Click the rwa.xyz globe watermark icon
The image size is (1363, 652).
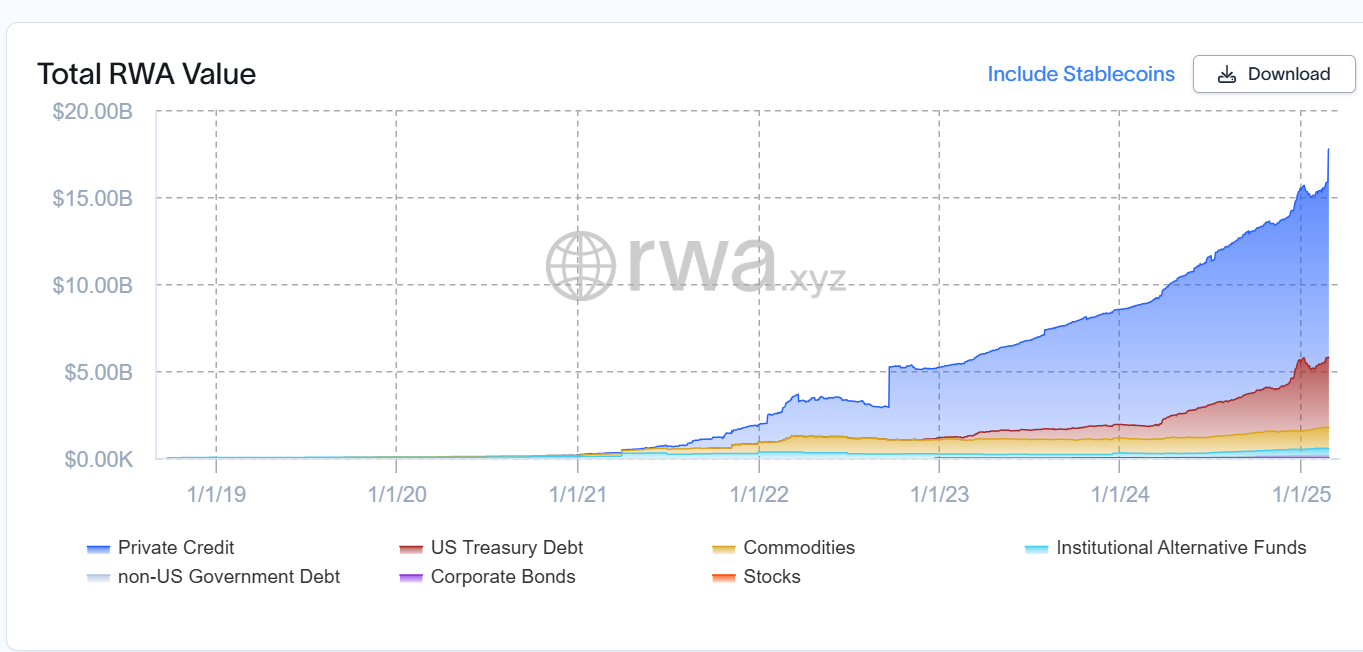(581, 265)
